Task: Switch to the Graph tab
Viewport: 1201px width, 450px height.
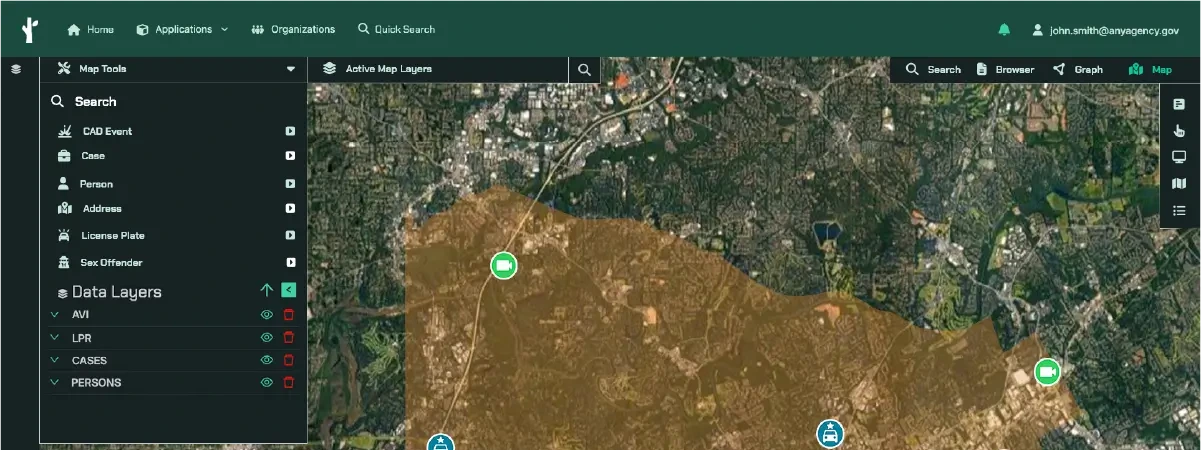Action: point(1078,70)
